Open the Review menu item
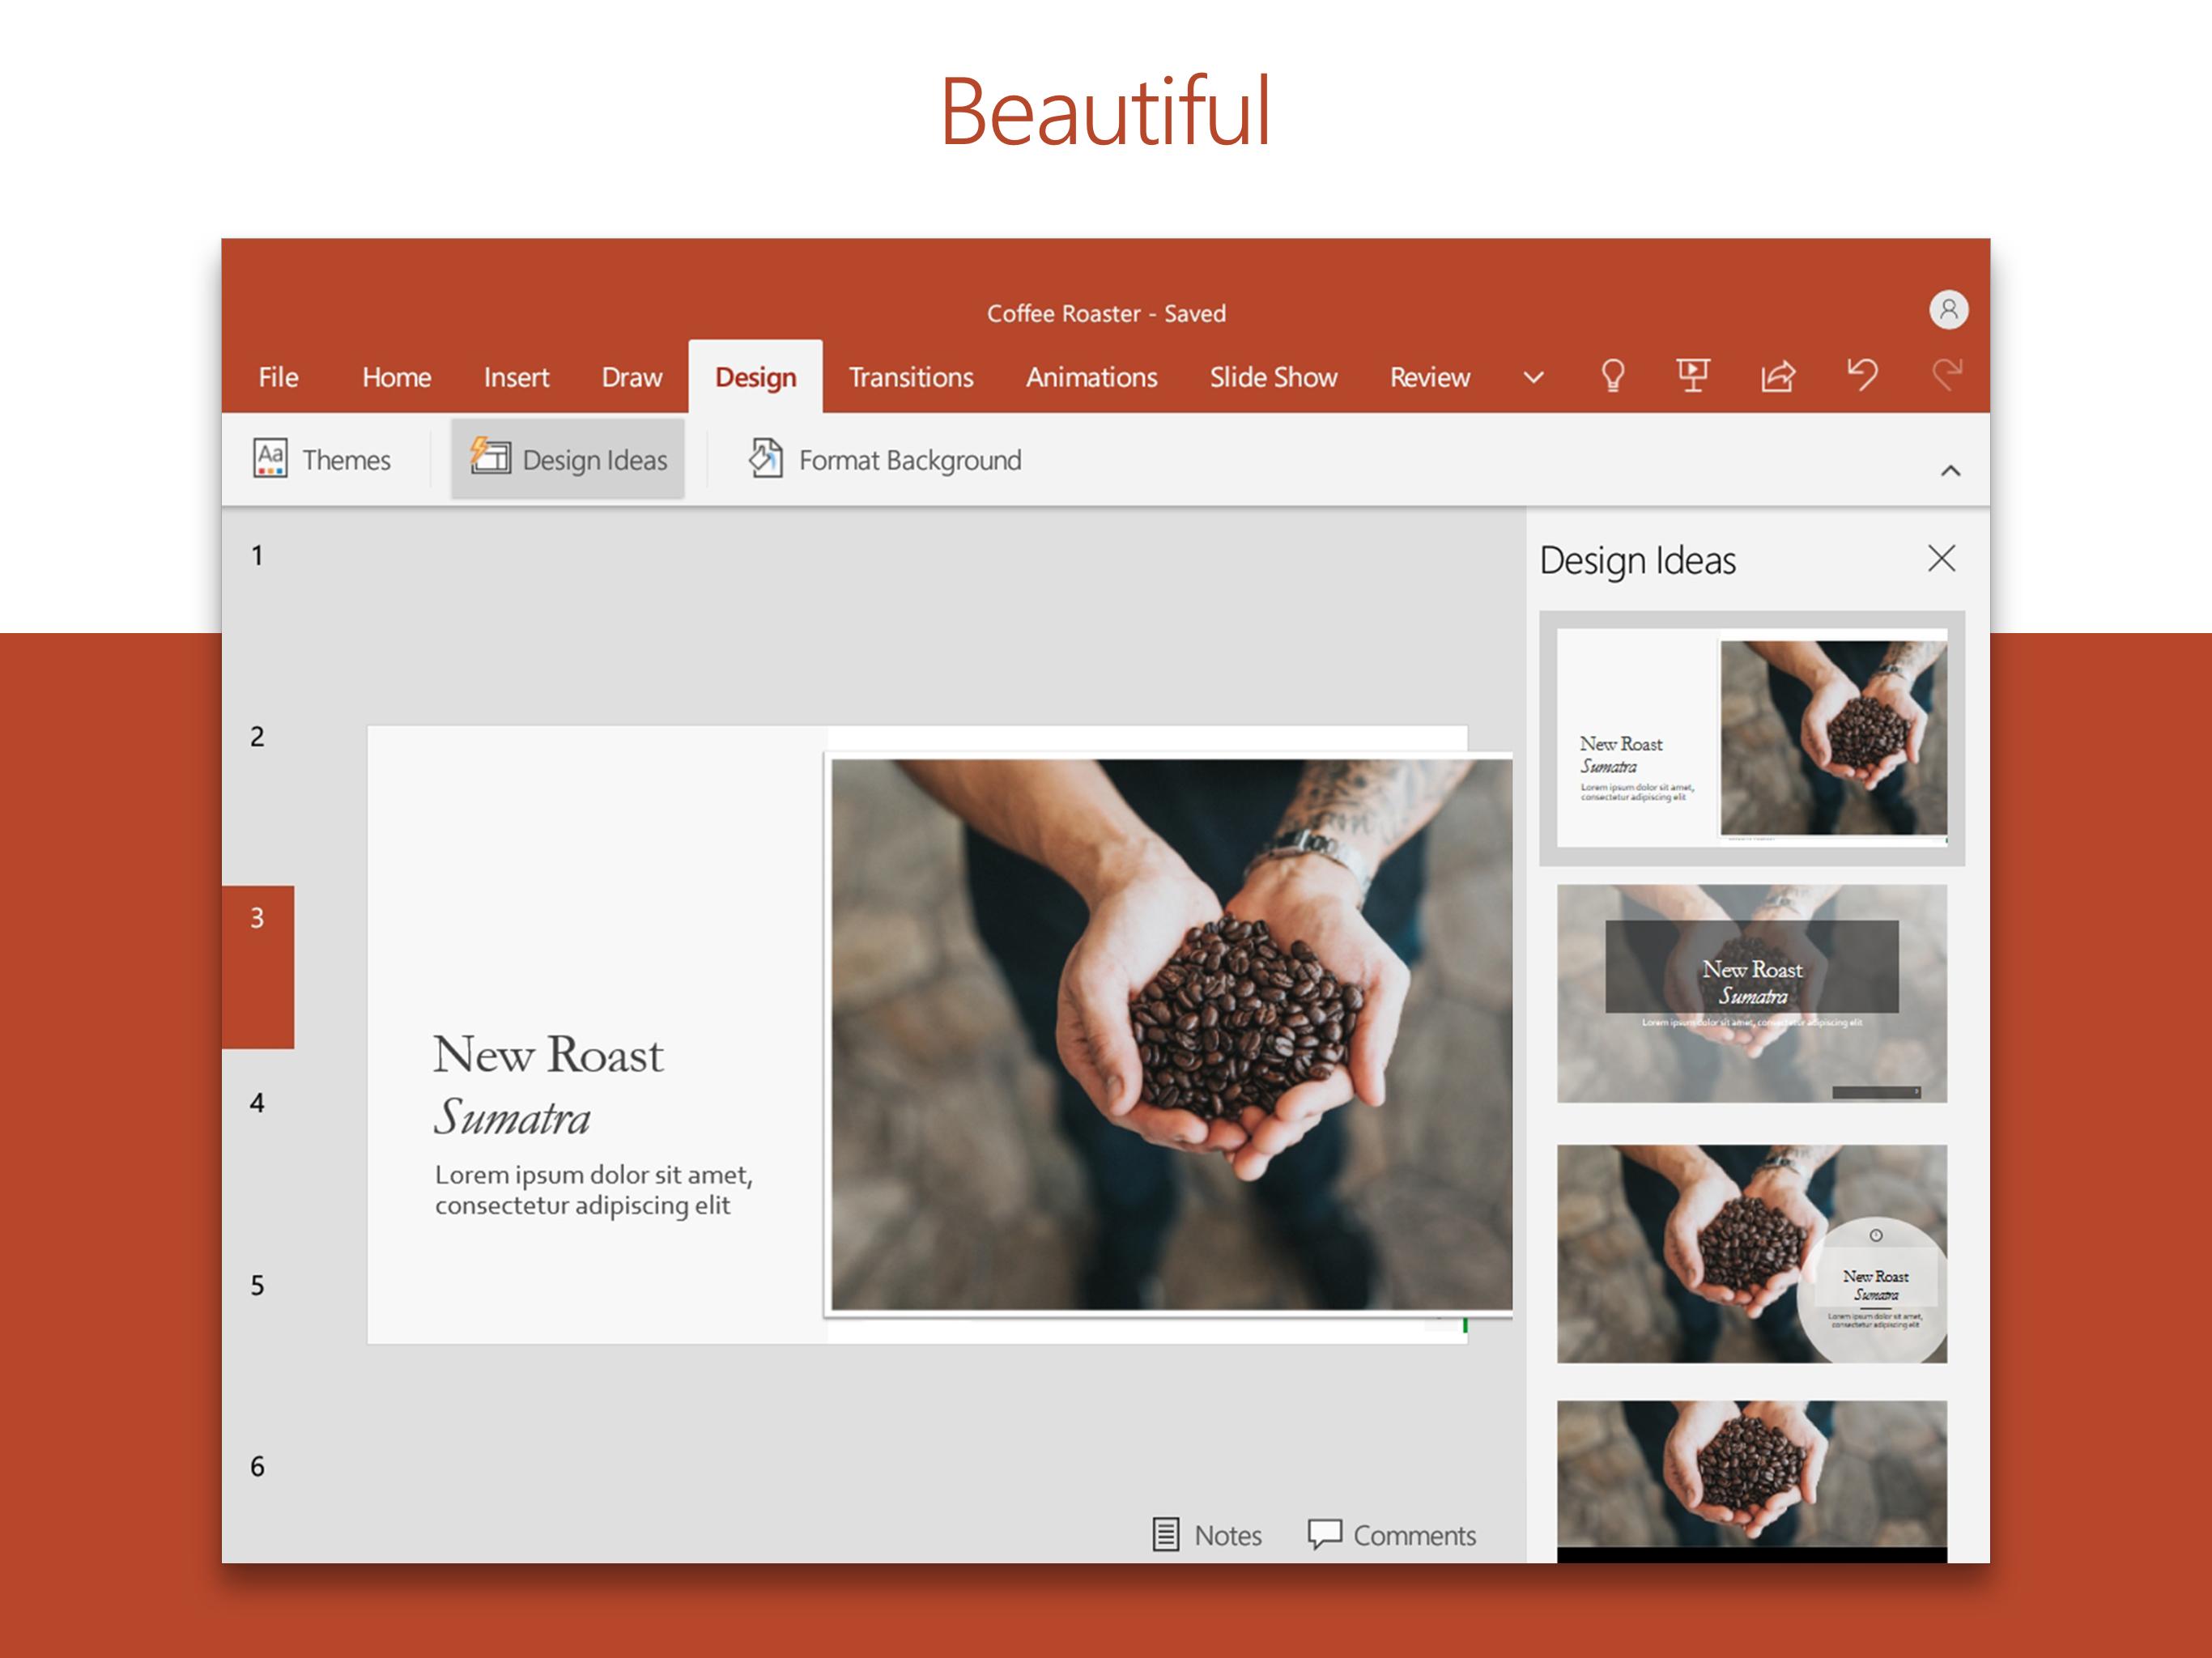 (1427, 376)
